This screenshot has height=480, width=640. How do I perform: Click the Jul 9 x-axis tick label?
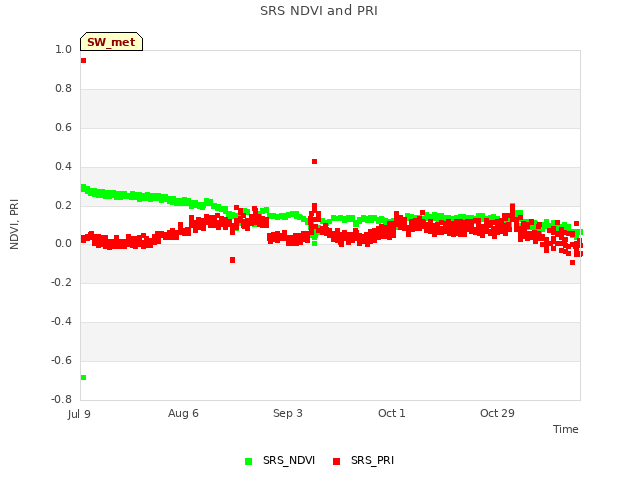click(79, 414)
